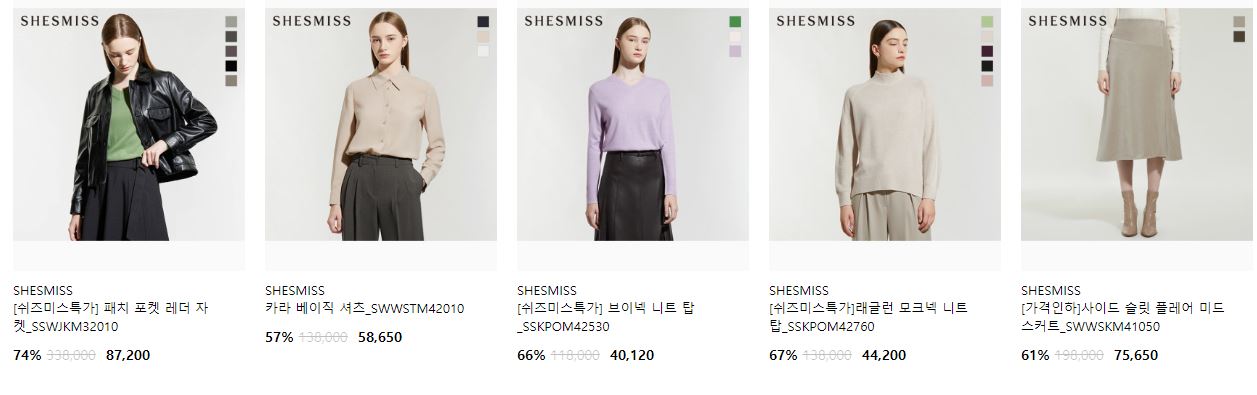Open leather jacket product image

tap(129, 125)
